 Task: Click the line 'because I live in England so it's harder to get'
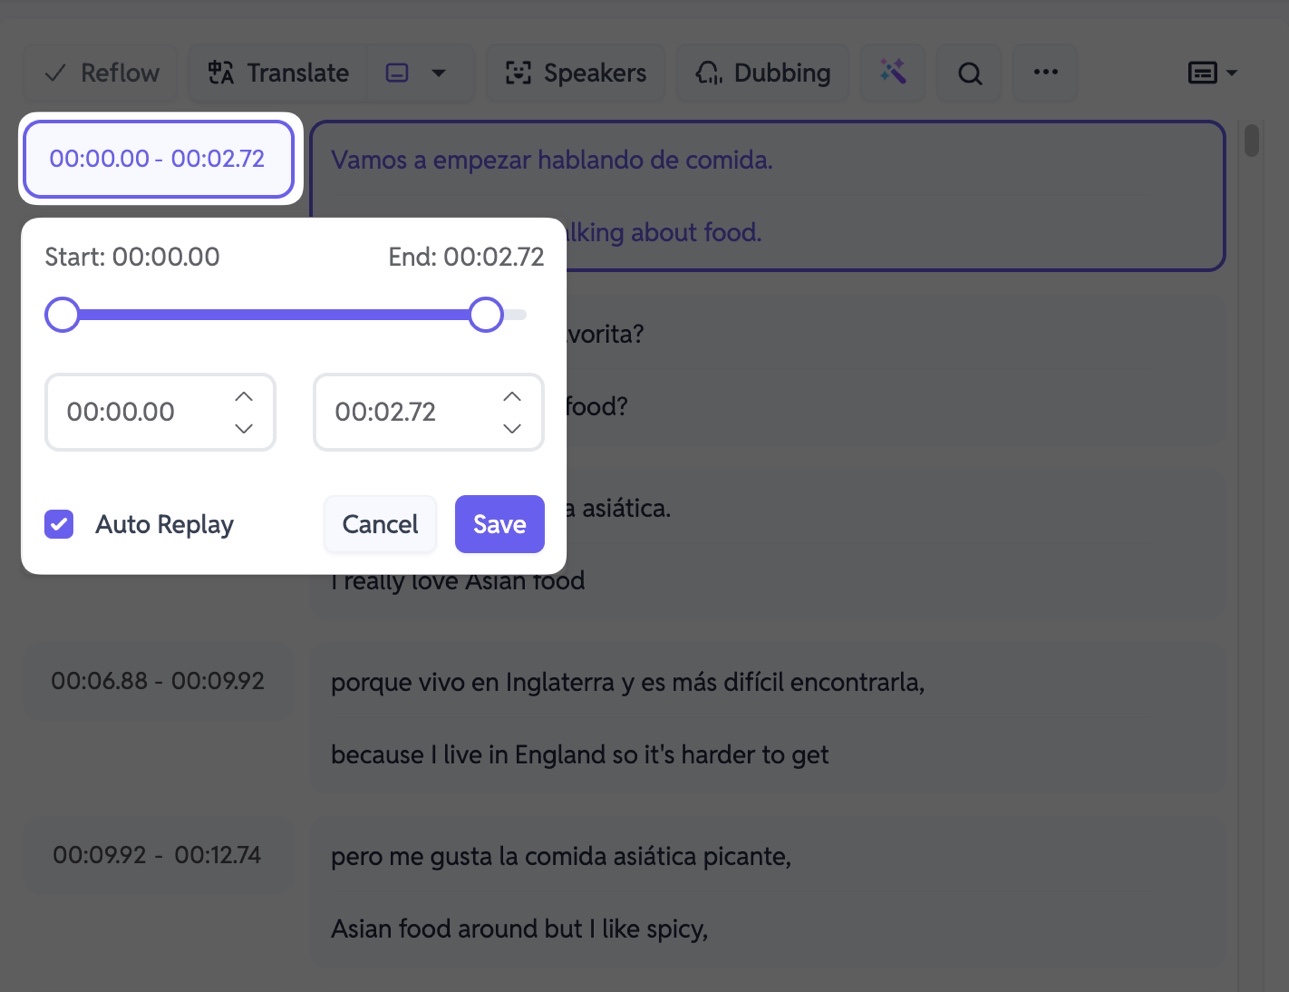580,755
